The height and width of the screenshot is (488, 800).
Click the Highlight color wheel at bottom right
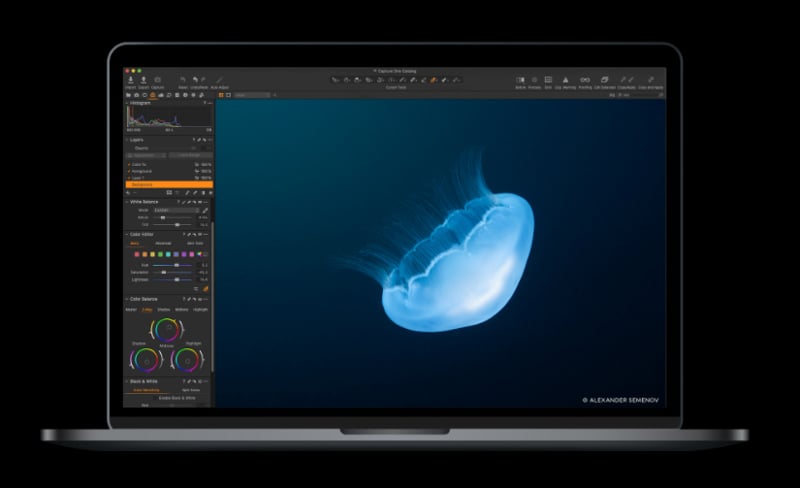coord(187,360)
